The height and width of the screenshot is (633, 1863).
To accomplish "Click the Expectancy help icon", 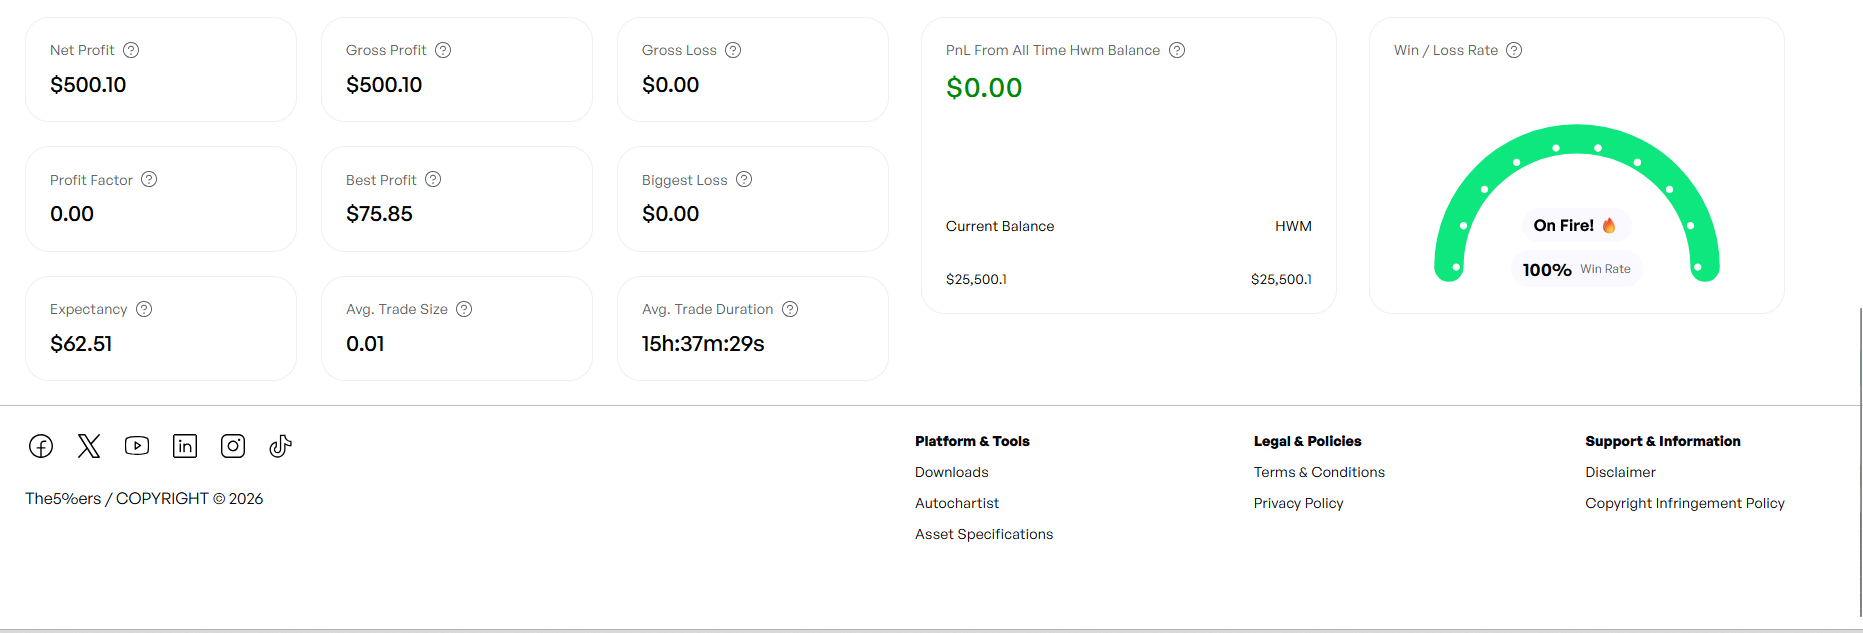I will click(144, 309).
